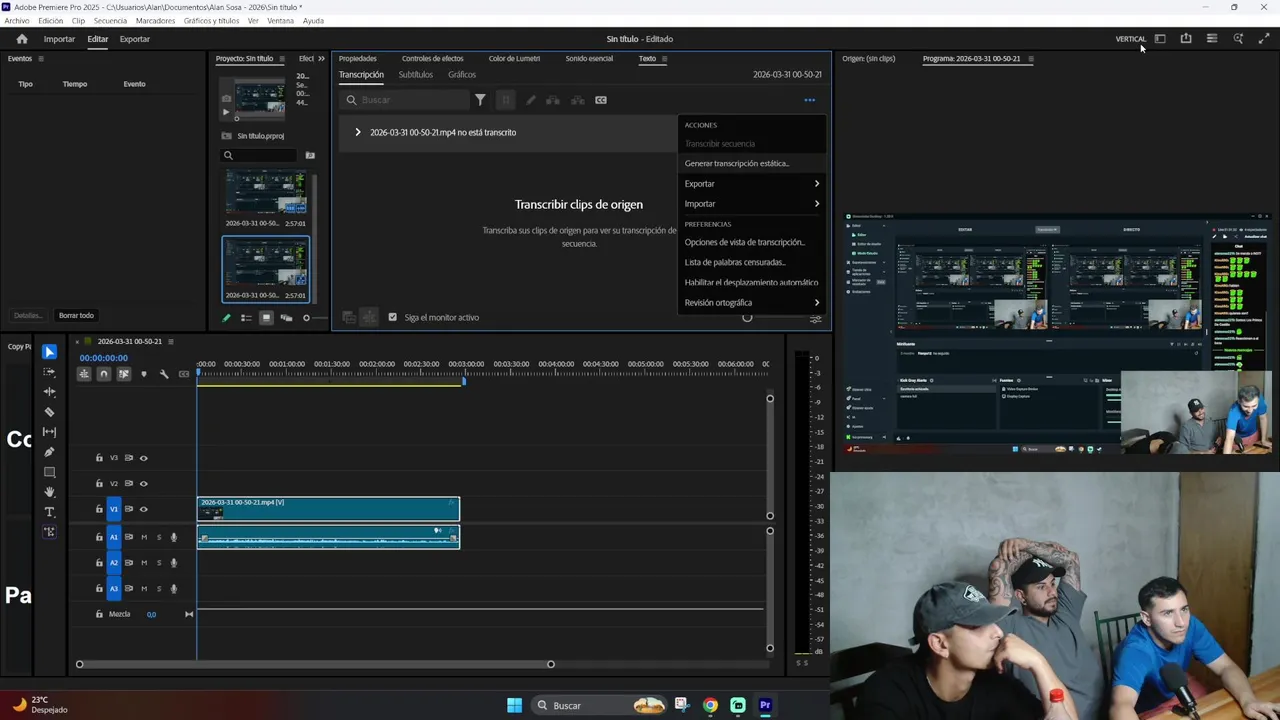Select the Slip tool

(x=49, y=432)
